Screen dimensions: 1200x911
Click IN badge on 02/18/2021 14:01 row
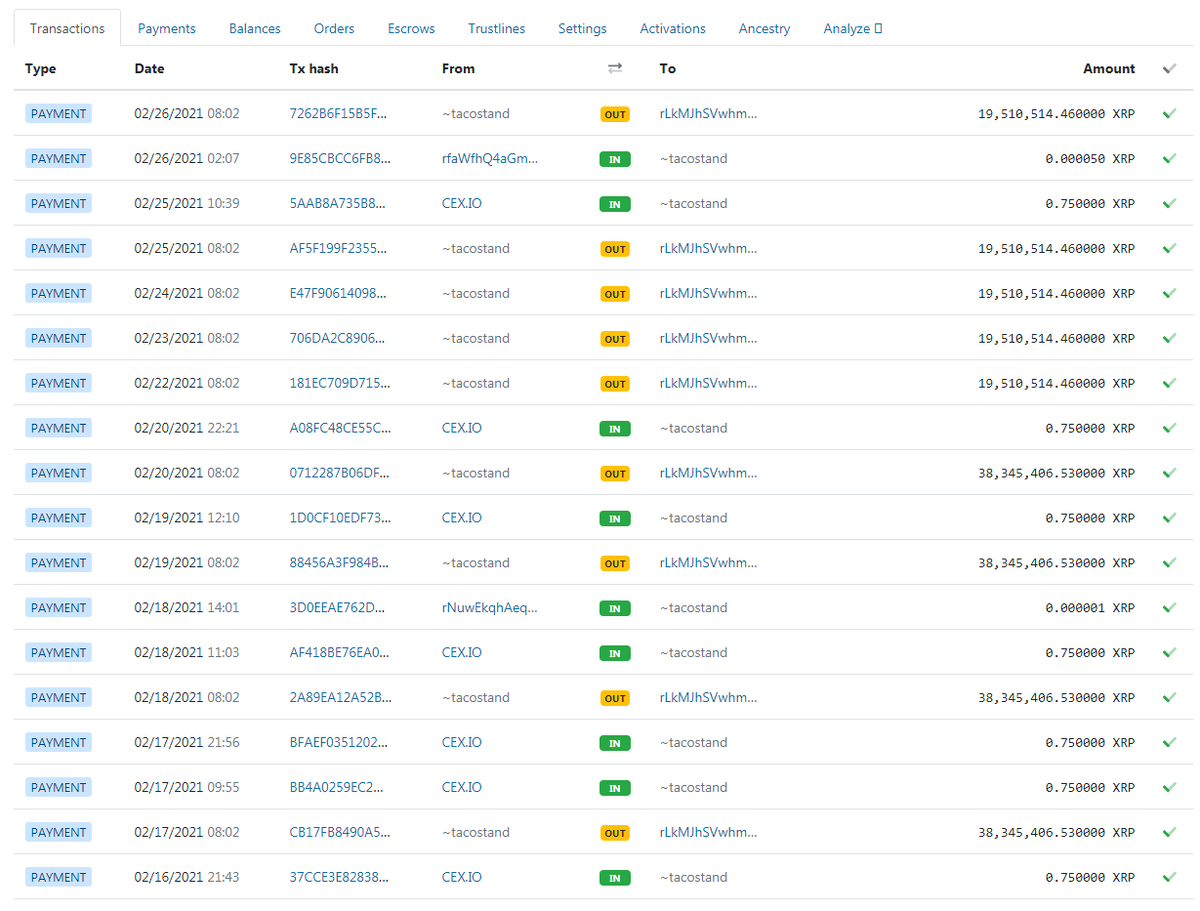(x=615, y=609)
